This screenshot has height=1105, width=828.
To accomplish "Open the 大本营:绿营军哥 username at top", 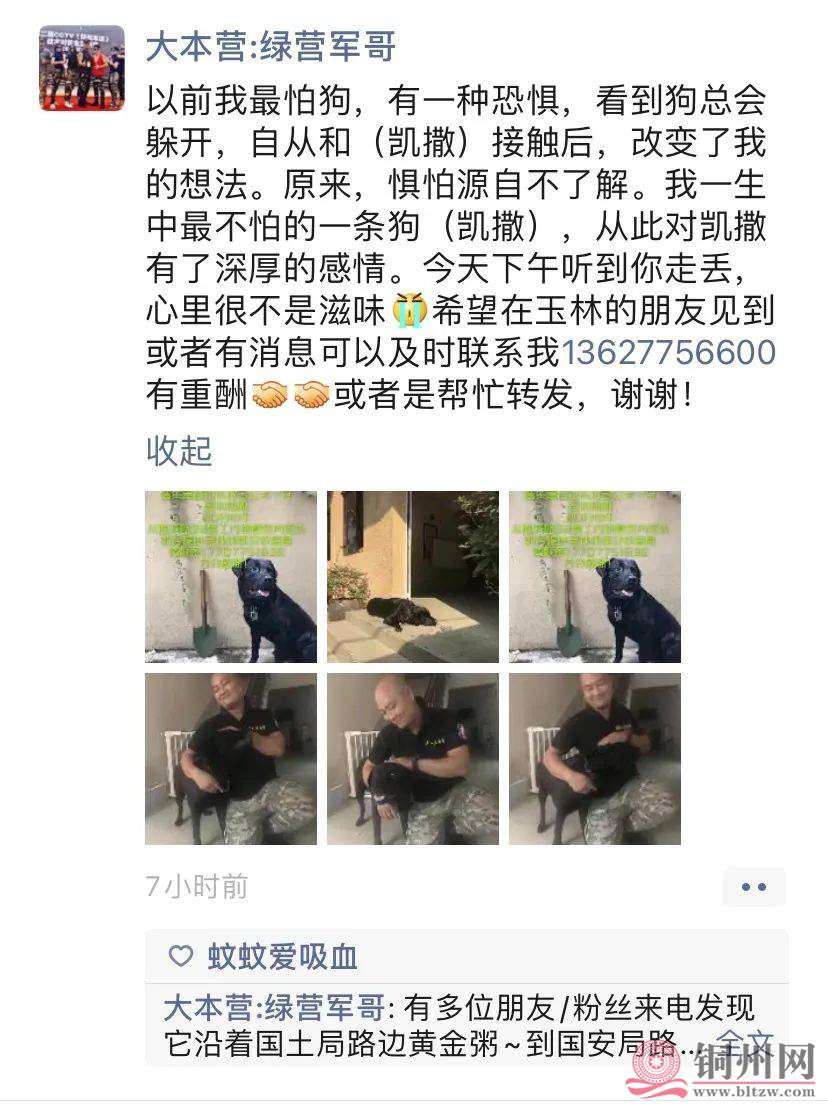I will [x=271, y=47].
